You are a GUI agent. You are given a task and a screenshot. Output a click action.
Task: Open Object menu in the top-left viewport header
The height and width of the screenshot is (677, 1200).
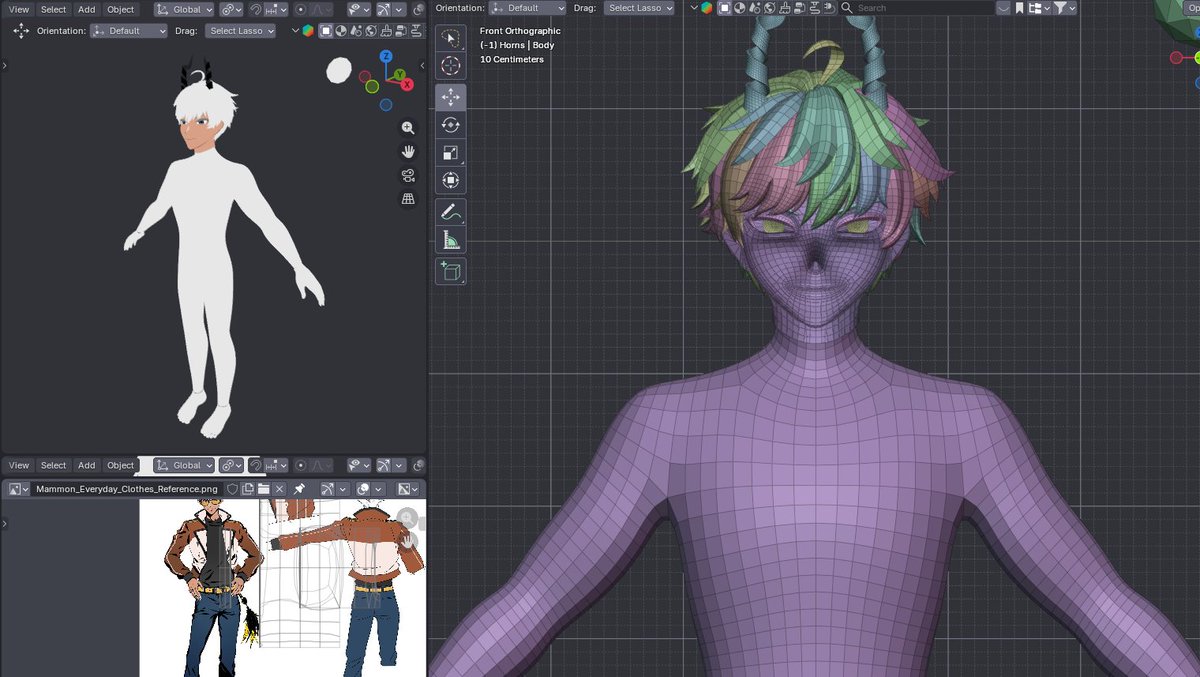click(121, 10)
